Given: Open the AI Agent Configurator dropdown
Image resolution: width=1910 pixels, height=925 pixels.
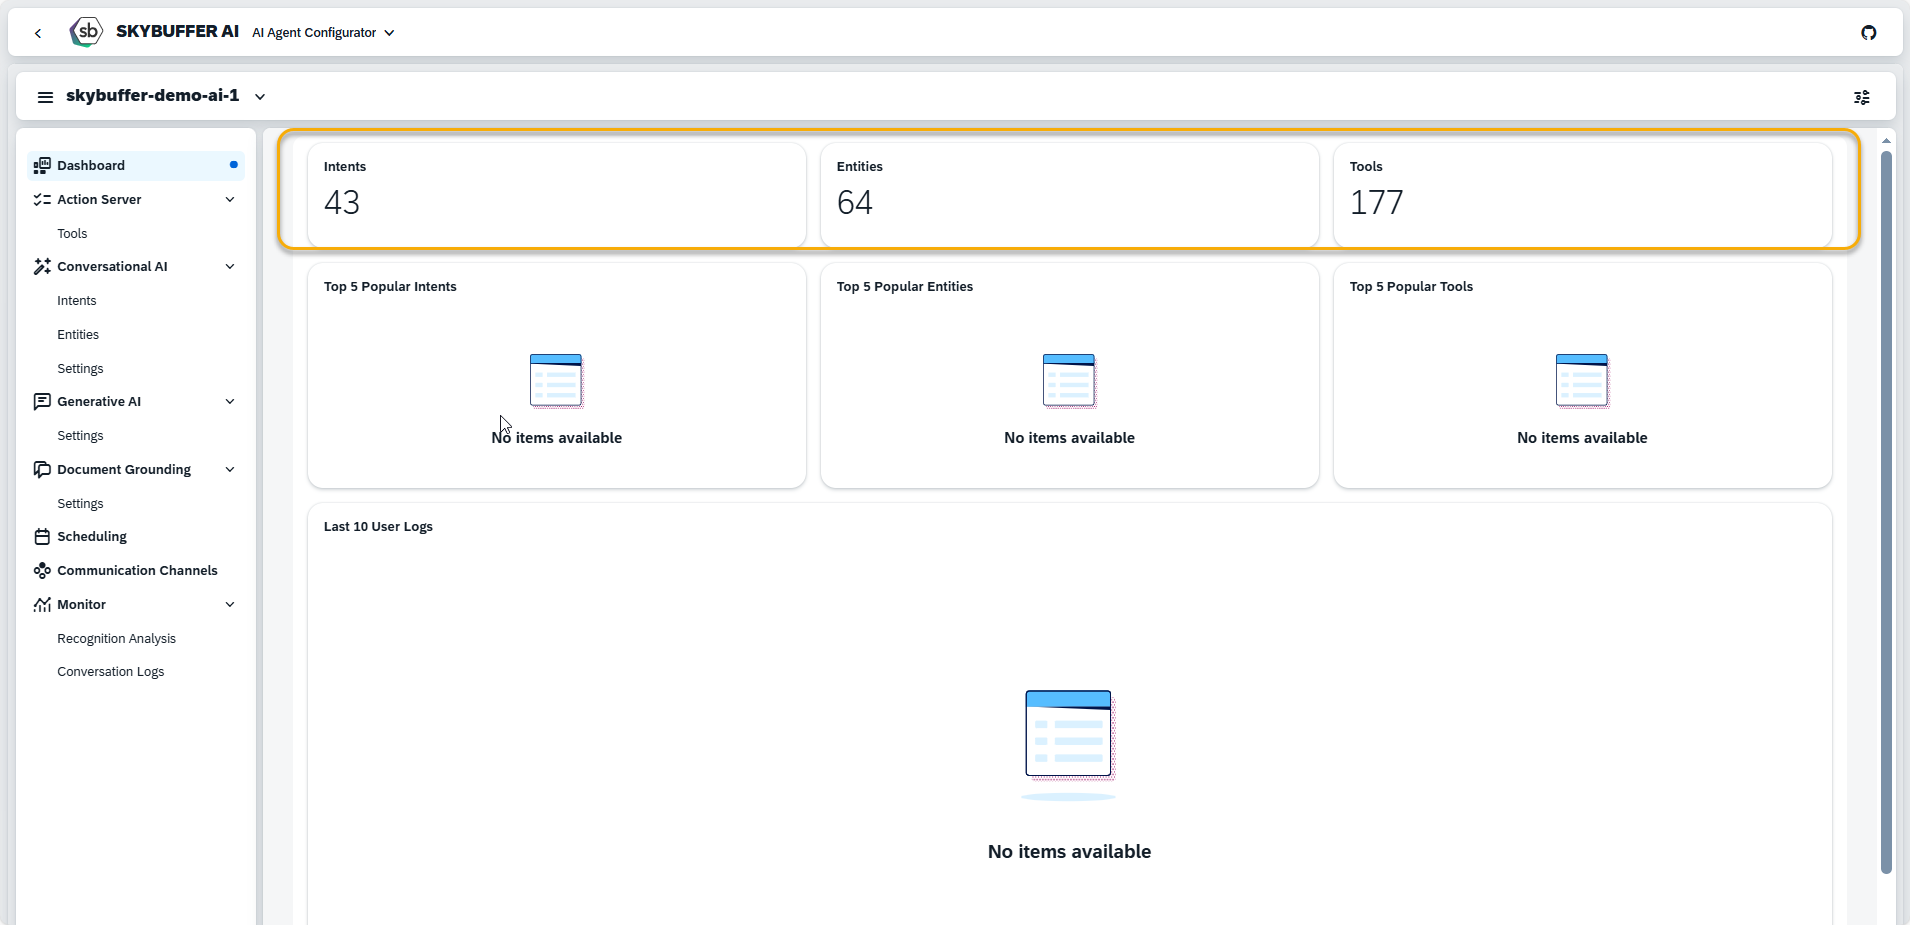Looking at the screenshot, I should coord(323,33).
